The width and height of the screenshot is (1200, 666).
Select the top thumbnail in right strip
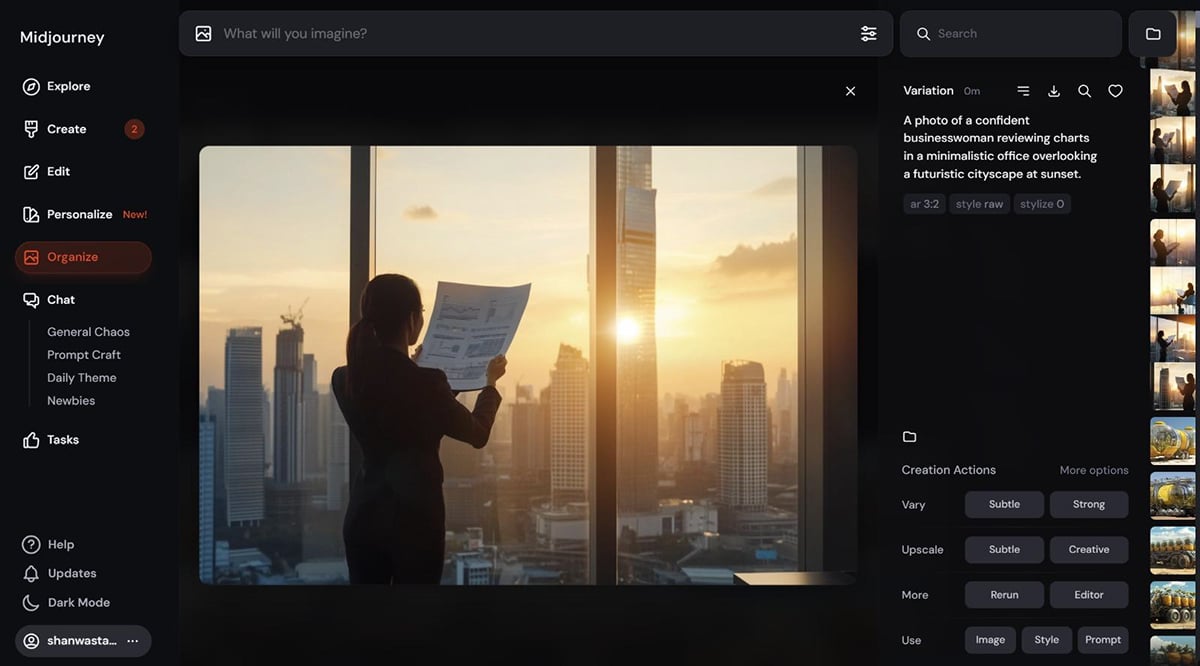[1172, 92]
